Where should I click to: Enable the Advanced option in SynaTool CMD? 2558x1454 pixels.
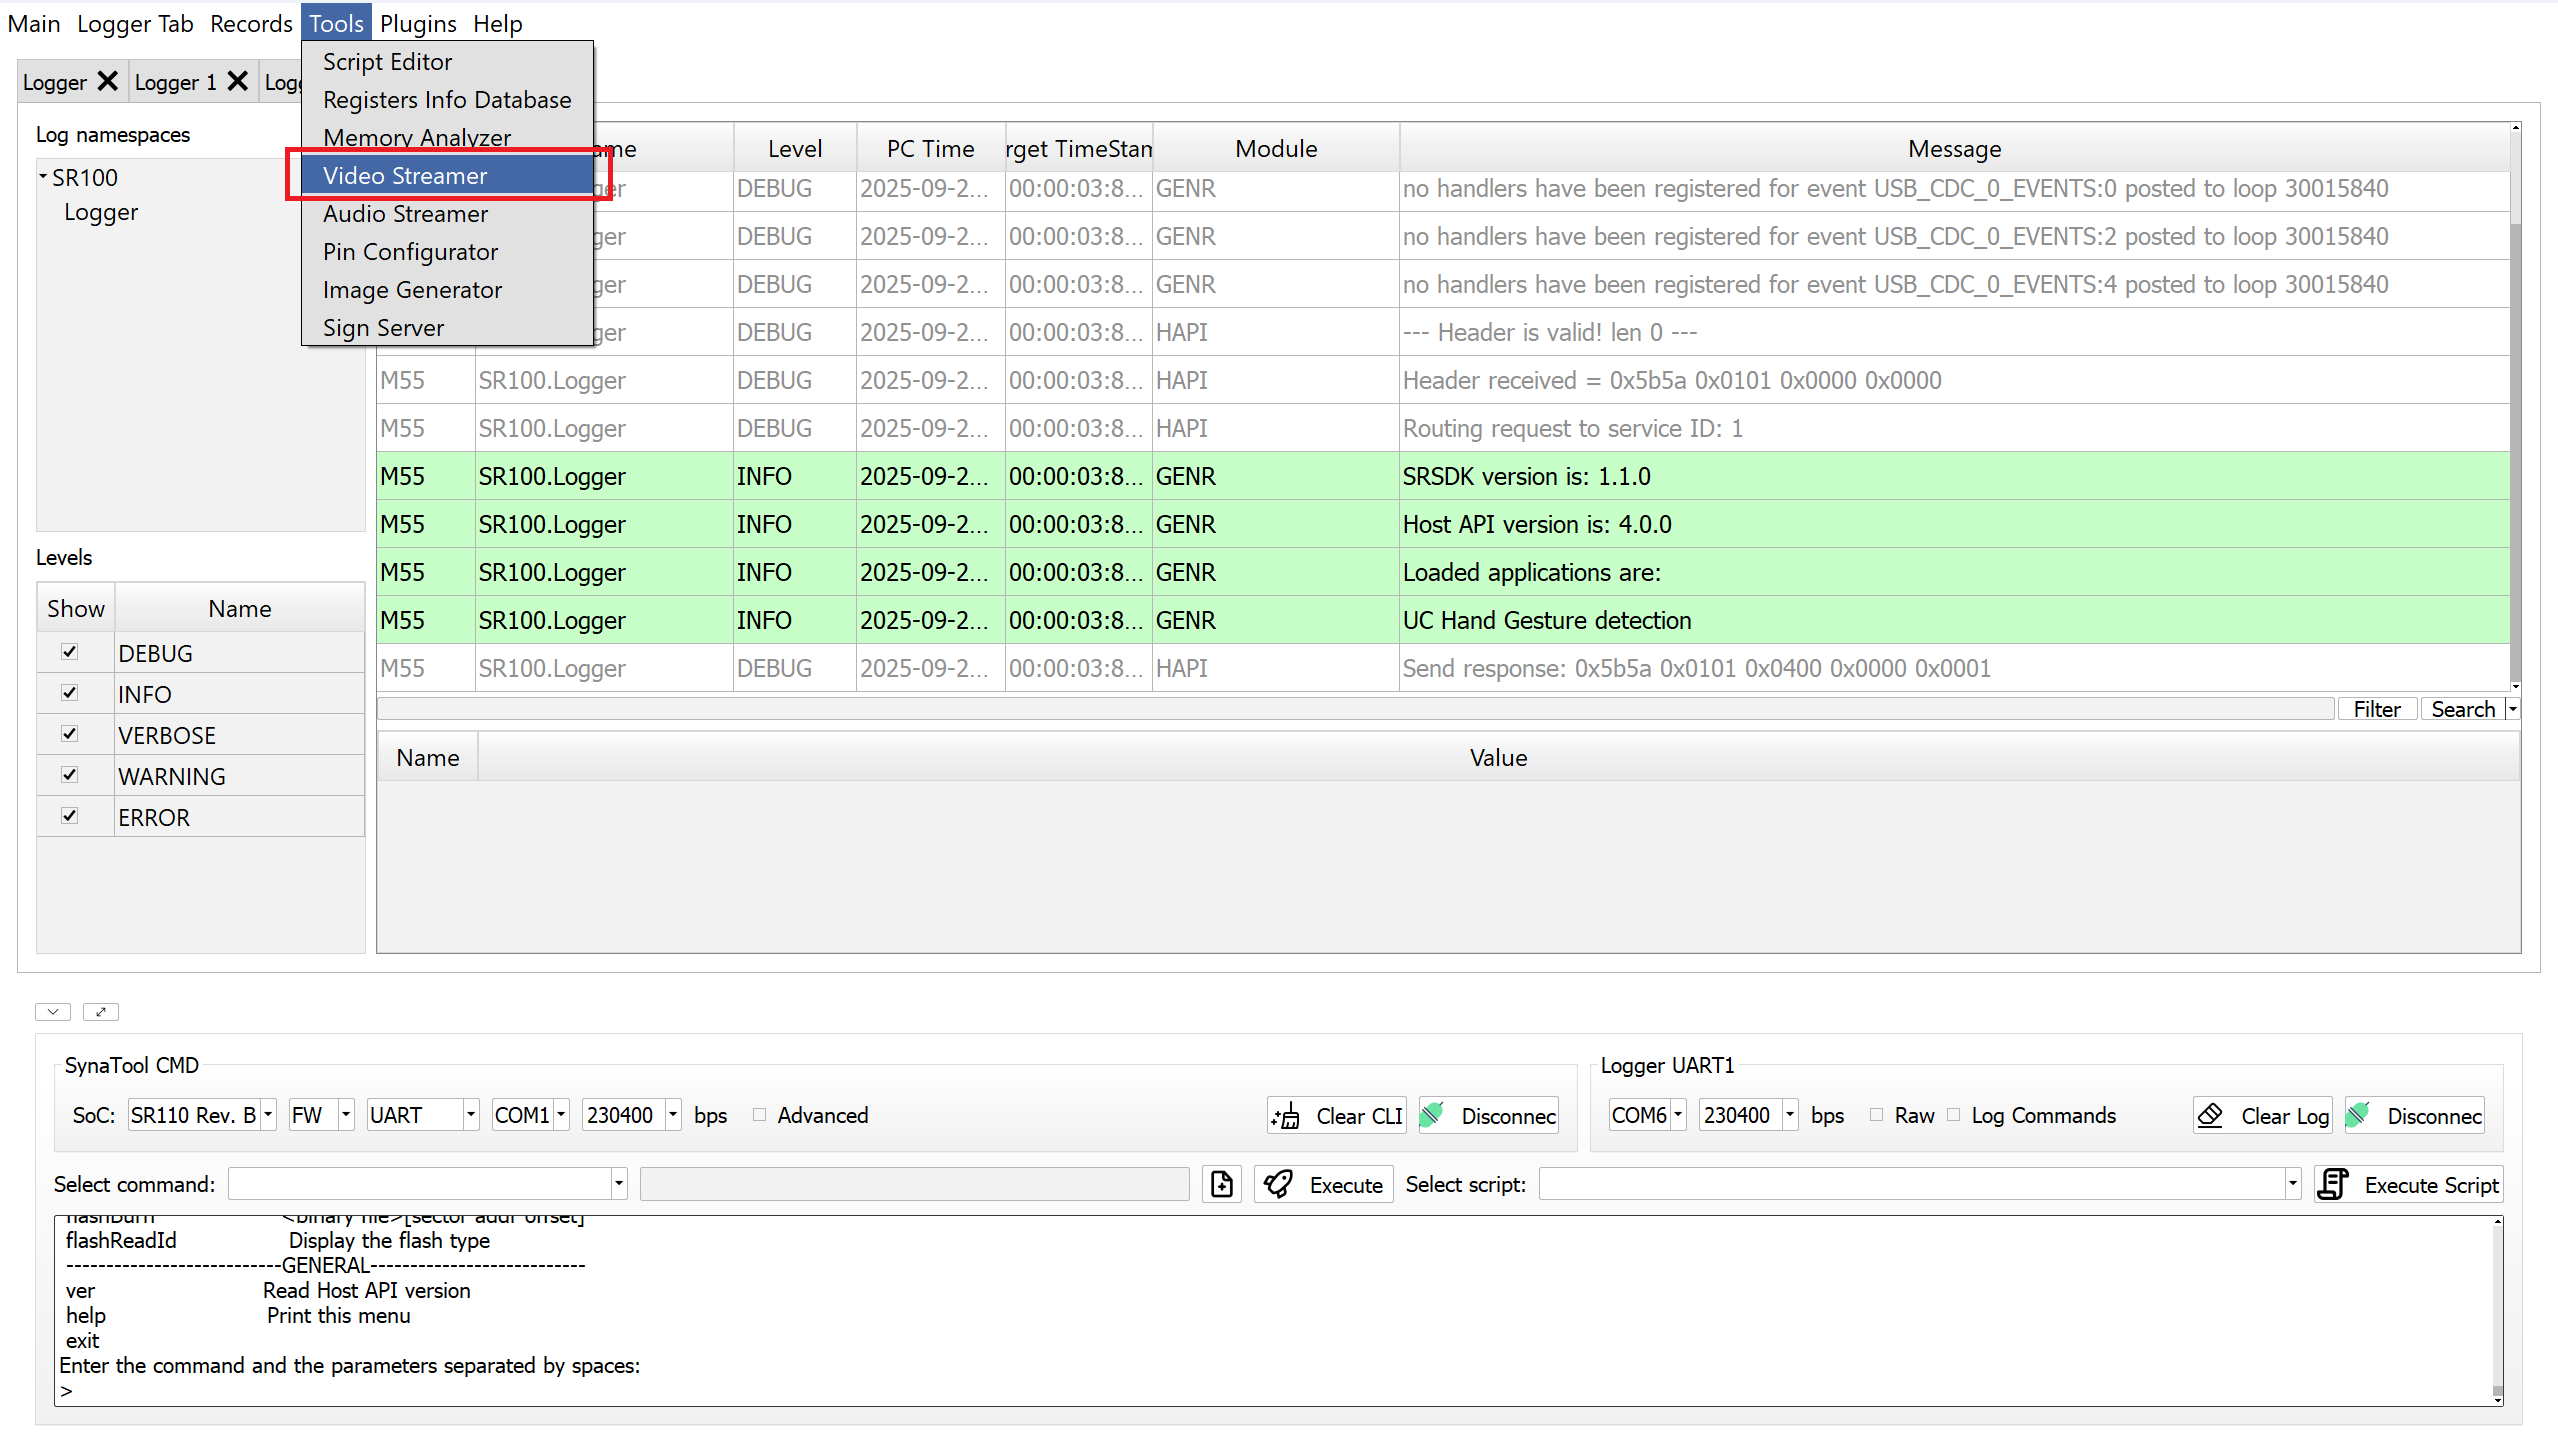click(759, 1115)
